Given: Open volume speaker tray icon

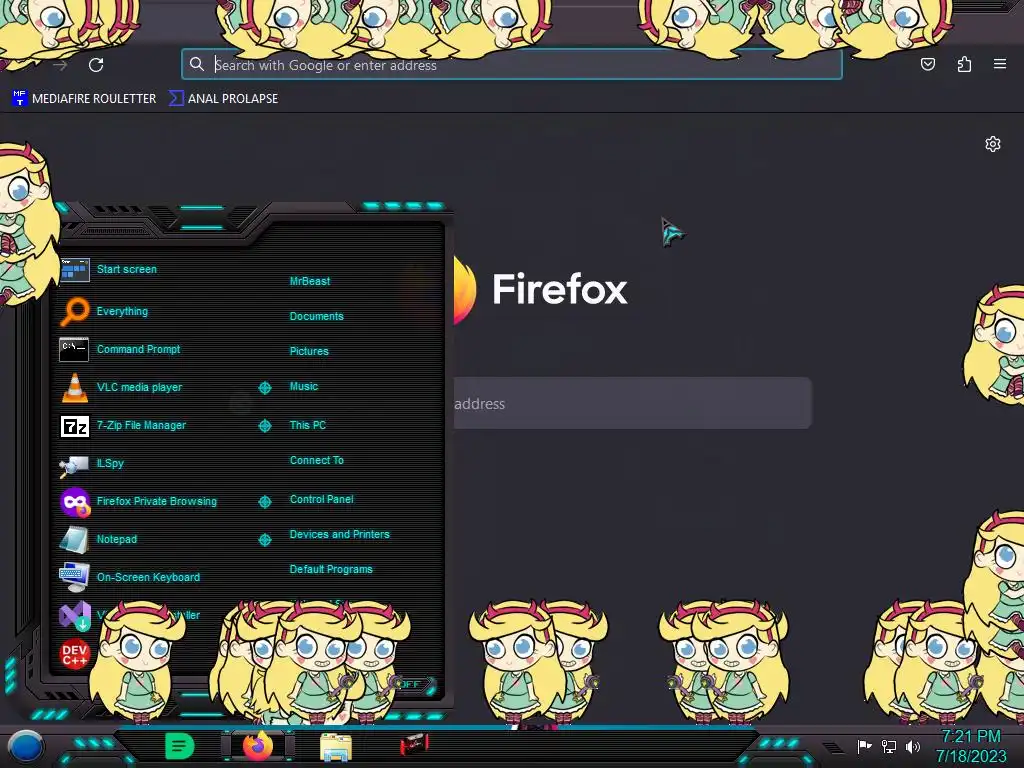Looking at the screenshot, I should 912,746.
